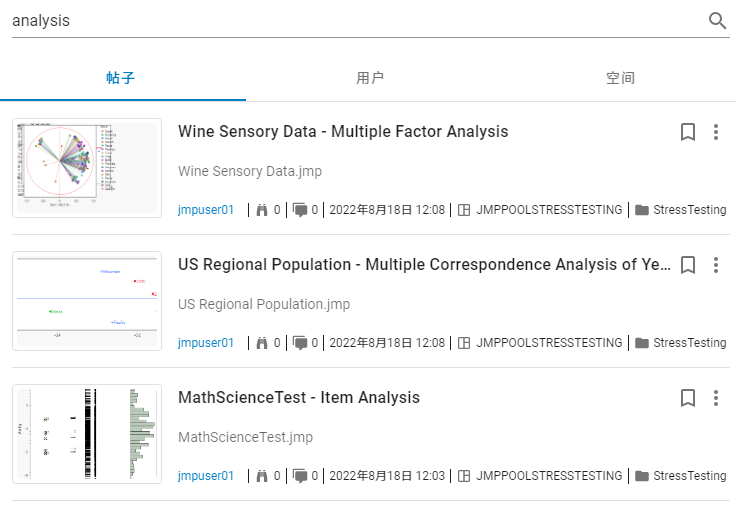736x510 pixels.
Task: Click StressTesting folder on MathScienceTest post
Action: pos(690,476)
